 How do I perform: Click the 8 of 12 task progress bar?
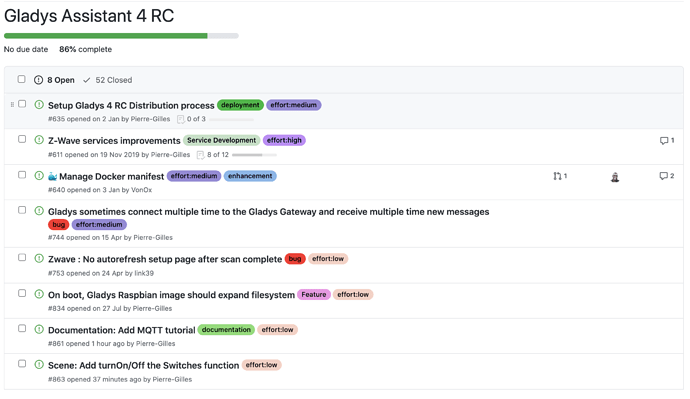(254, 155)
